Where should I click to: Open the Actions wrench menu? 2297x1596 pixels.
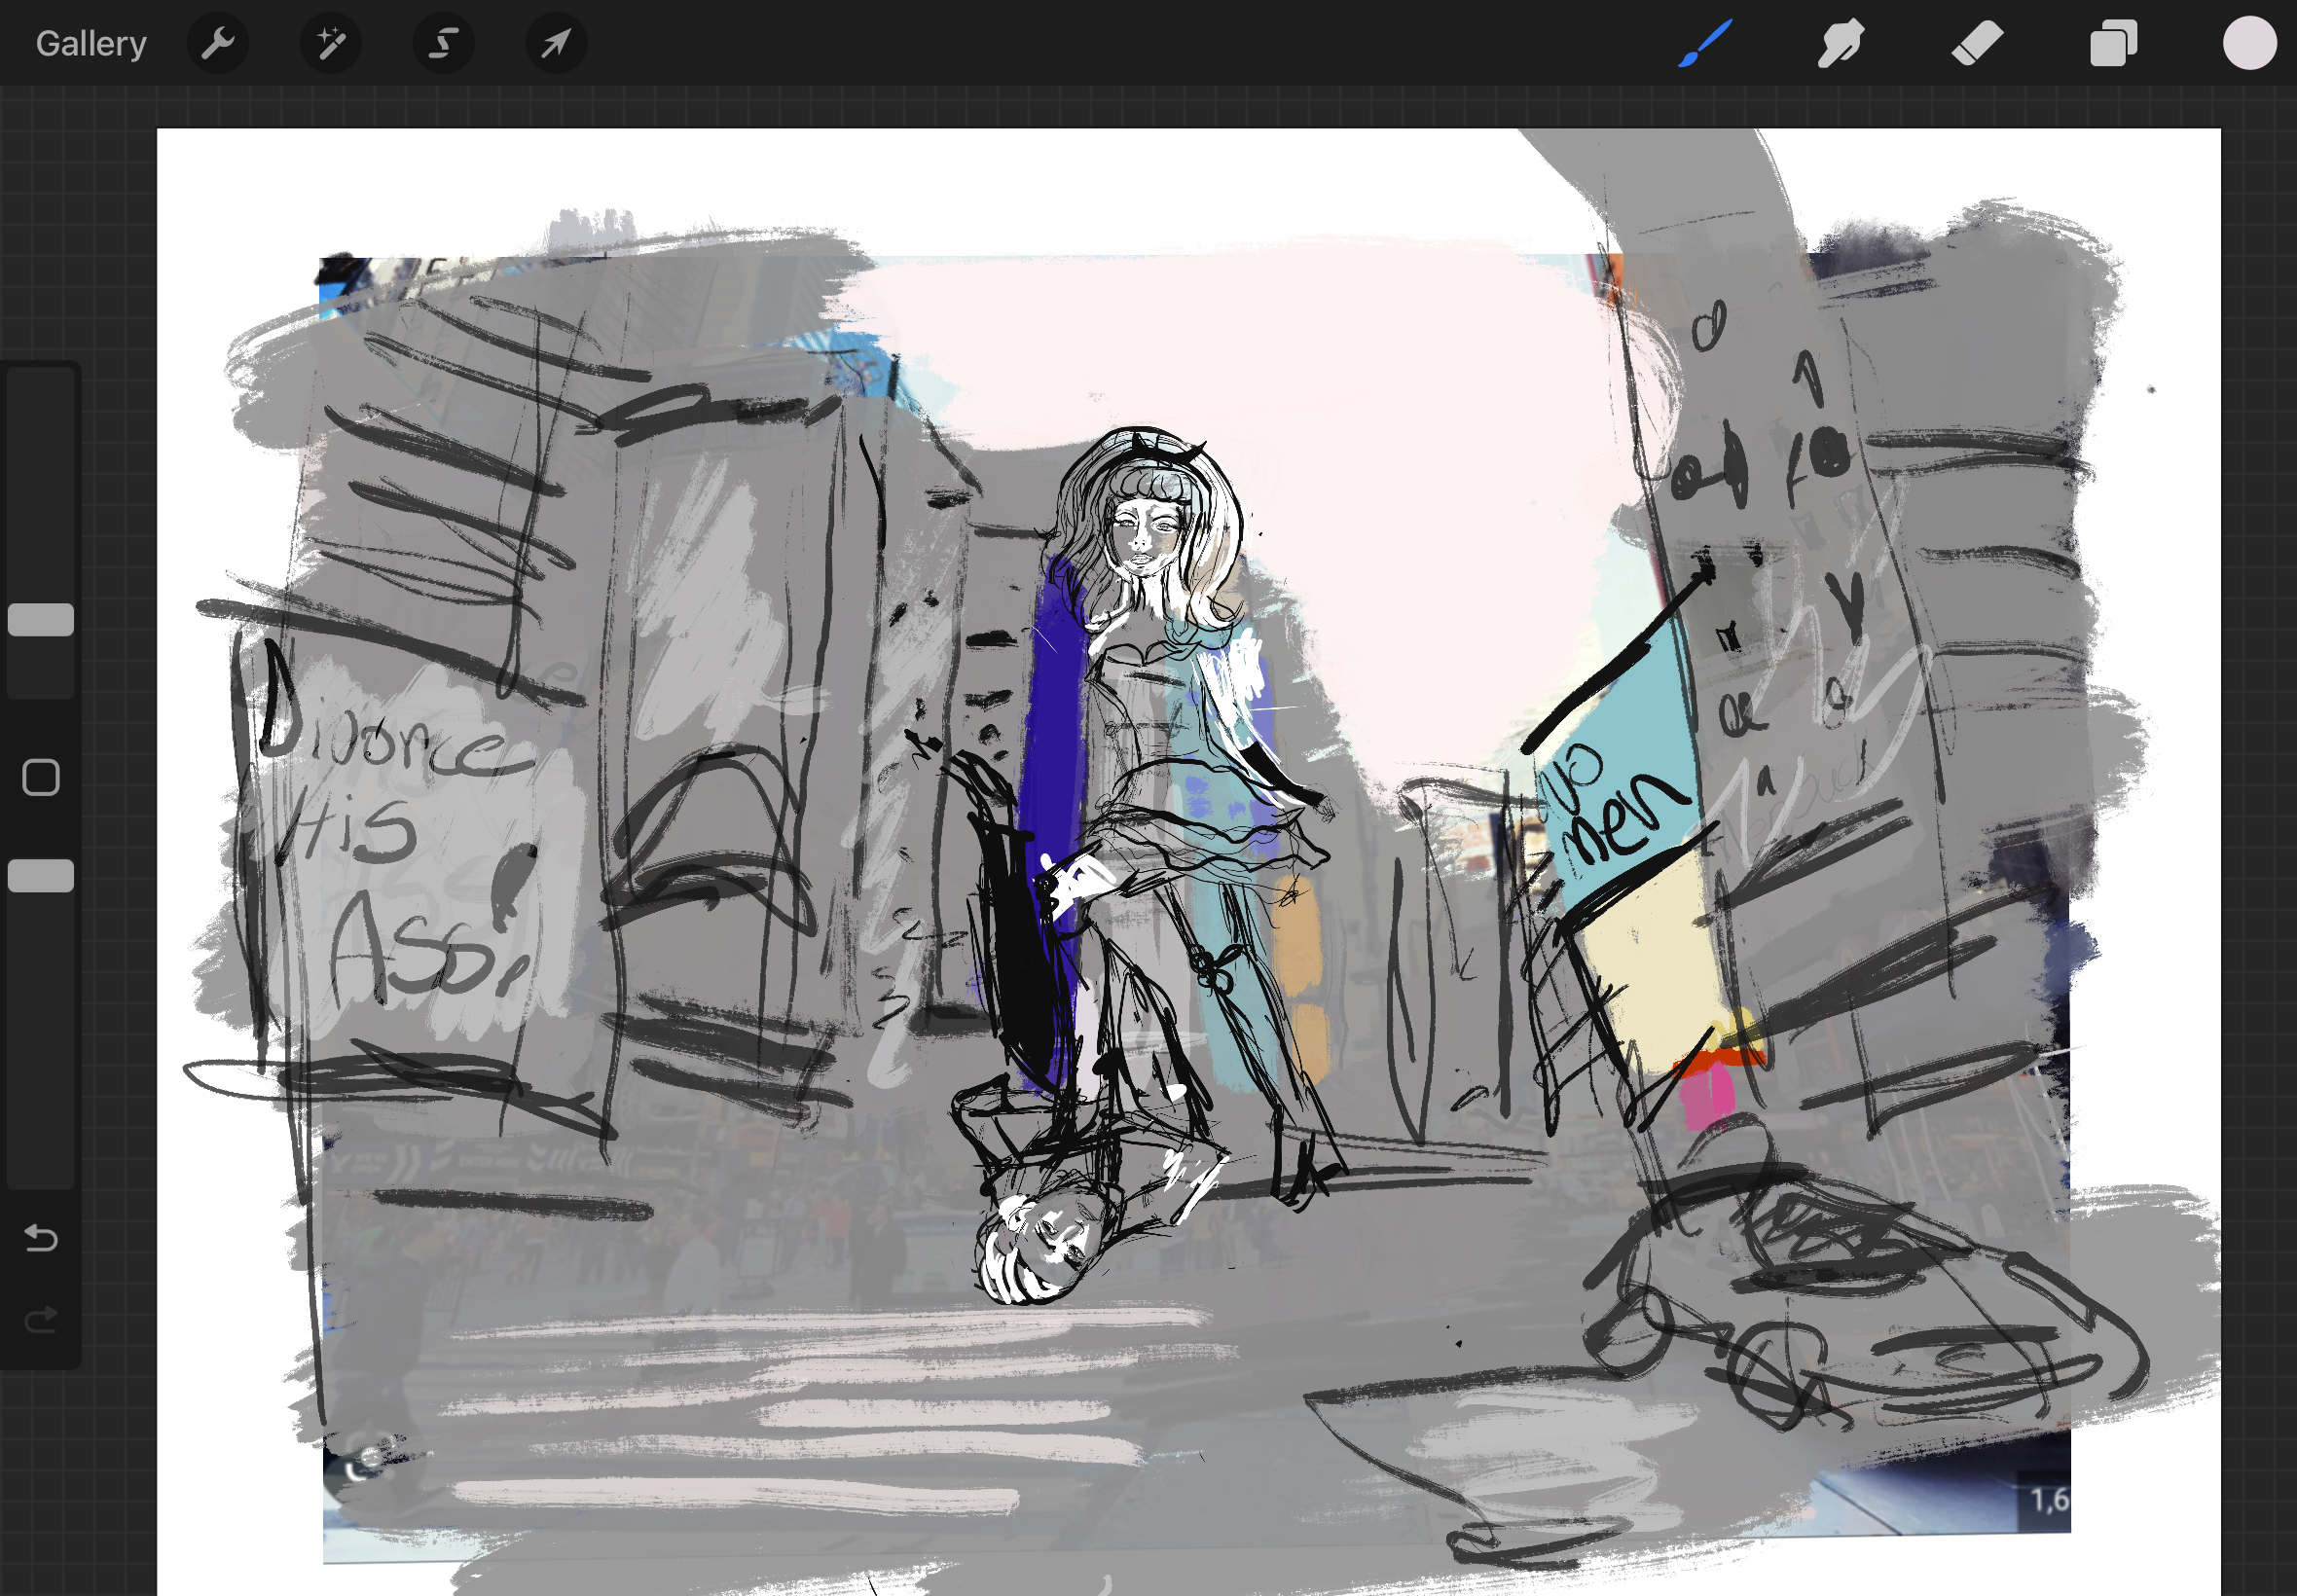[x=218, y=44]
